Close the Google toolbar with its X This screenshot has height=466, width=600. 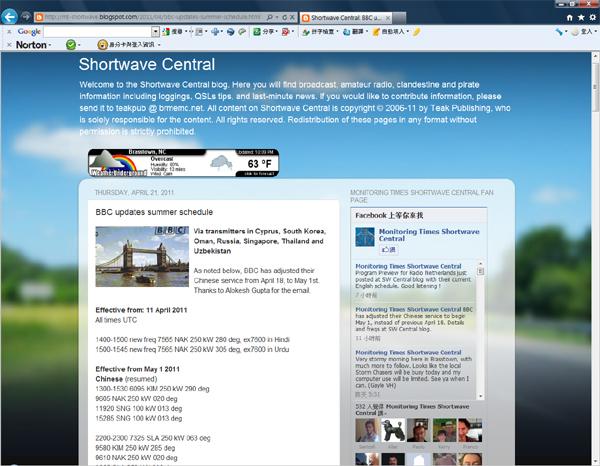point(9,32)
